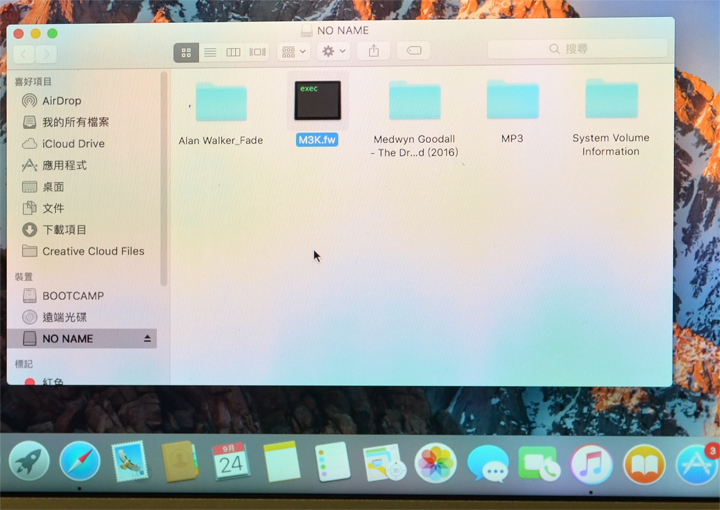Viewport: 720px width, 510px height.
Task: Open App Store from the Dock
Action: 697,465
